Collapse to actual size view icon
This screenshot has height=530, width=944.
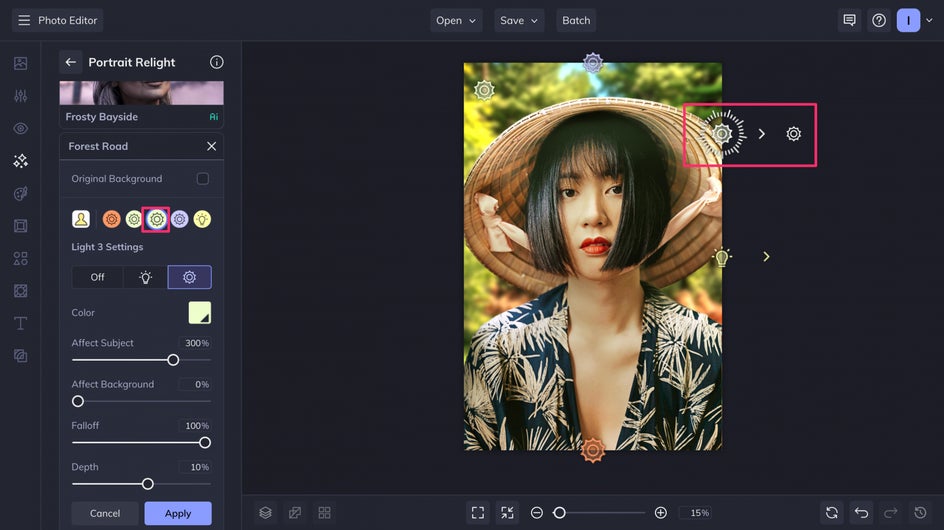click(x=508, y=513)
